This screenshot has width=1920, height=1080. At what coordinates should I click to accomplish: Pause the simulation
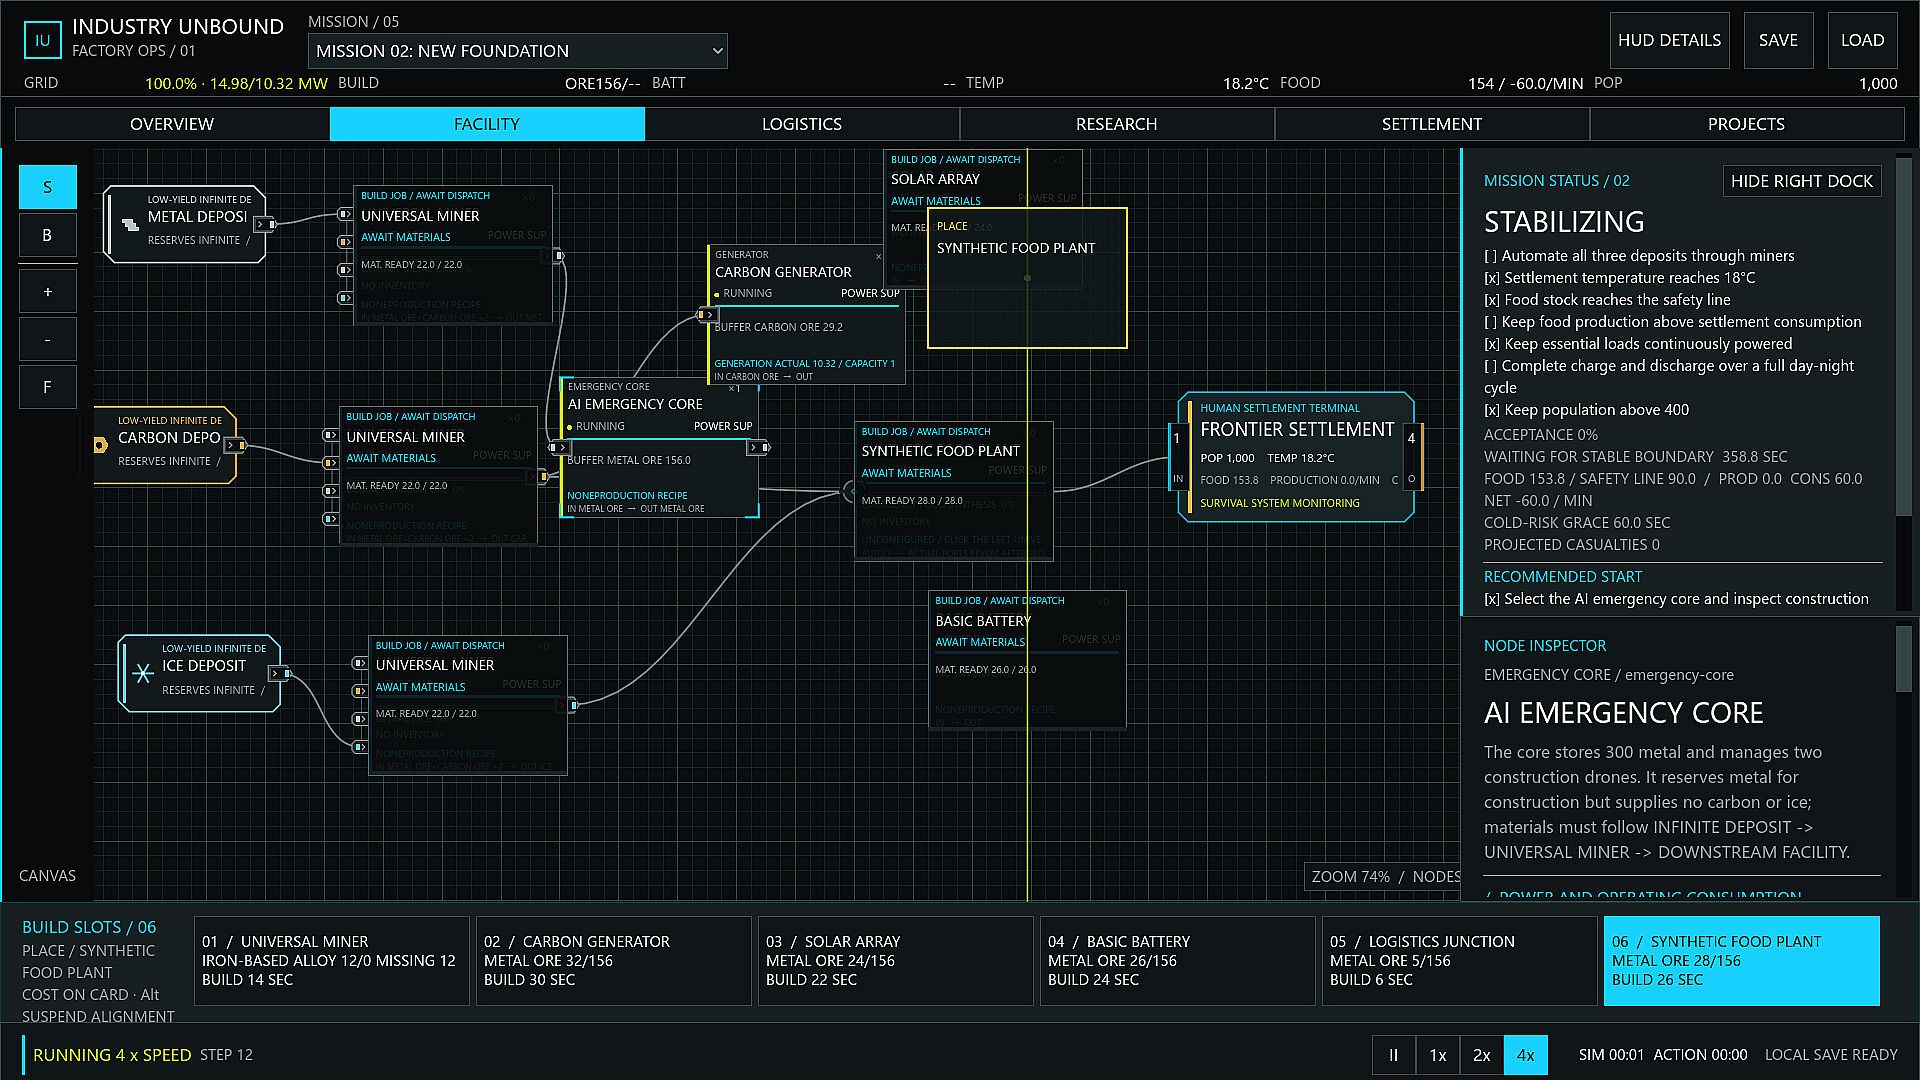pos(1393,1055)
